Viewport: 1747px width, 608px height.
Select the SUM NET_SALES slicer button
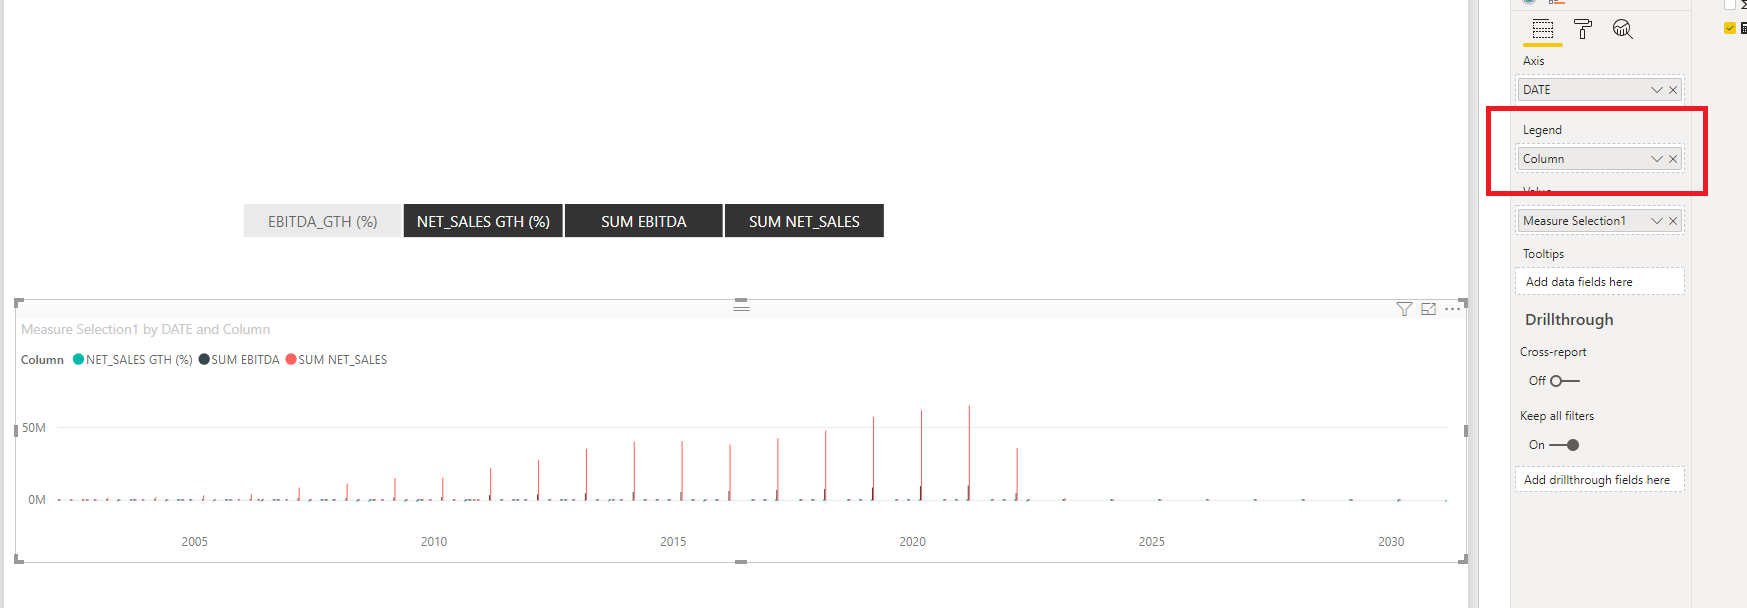pyautogui.click(x=804, y=221)
